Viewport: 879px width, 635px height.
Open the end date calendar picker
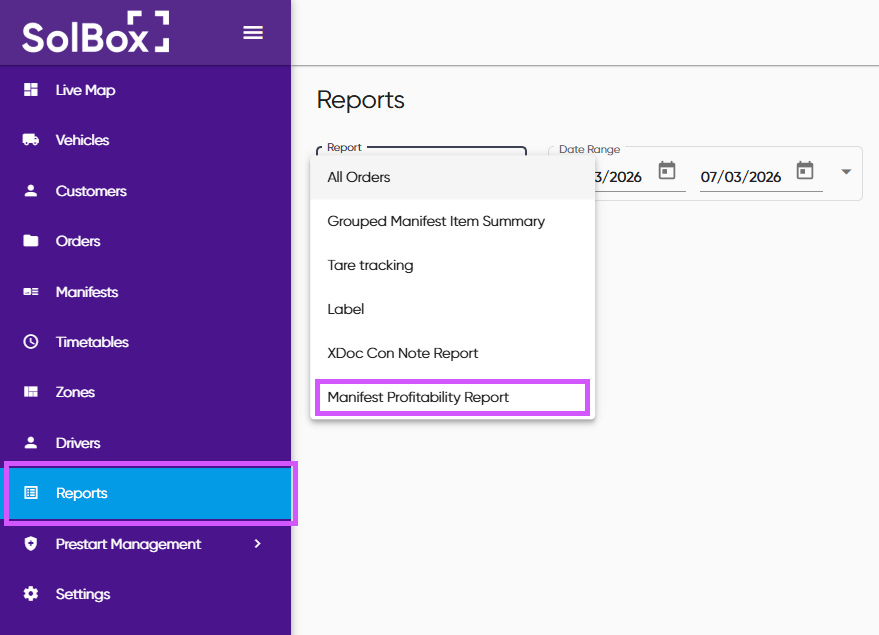click(x=805, y=171)
